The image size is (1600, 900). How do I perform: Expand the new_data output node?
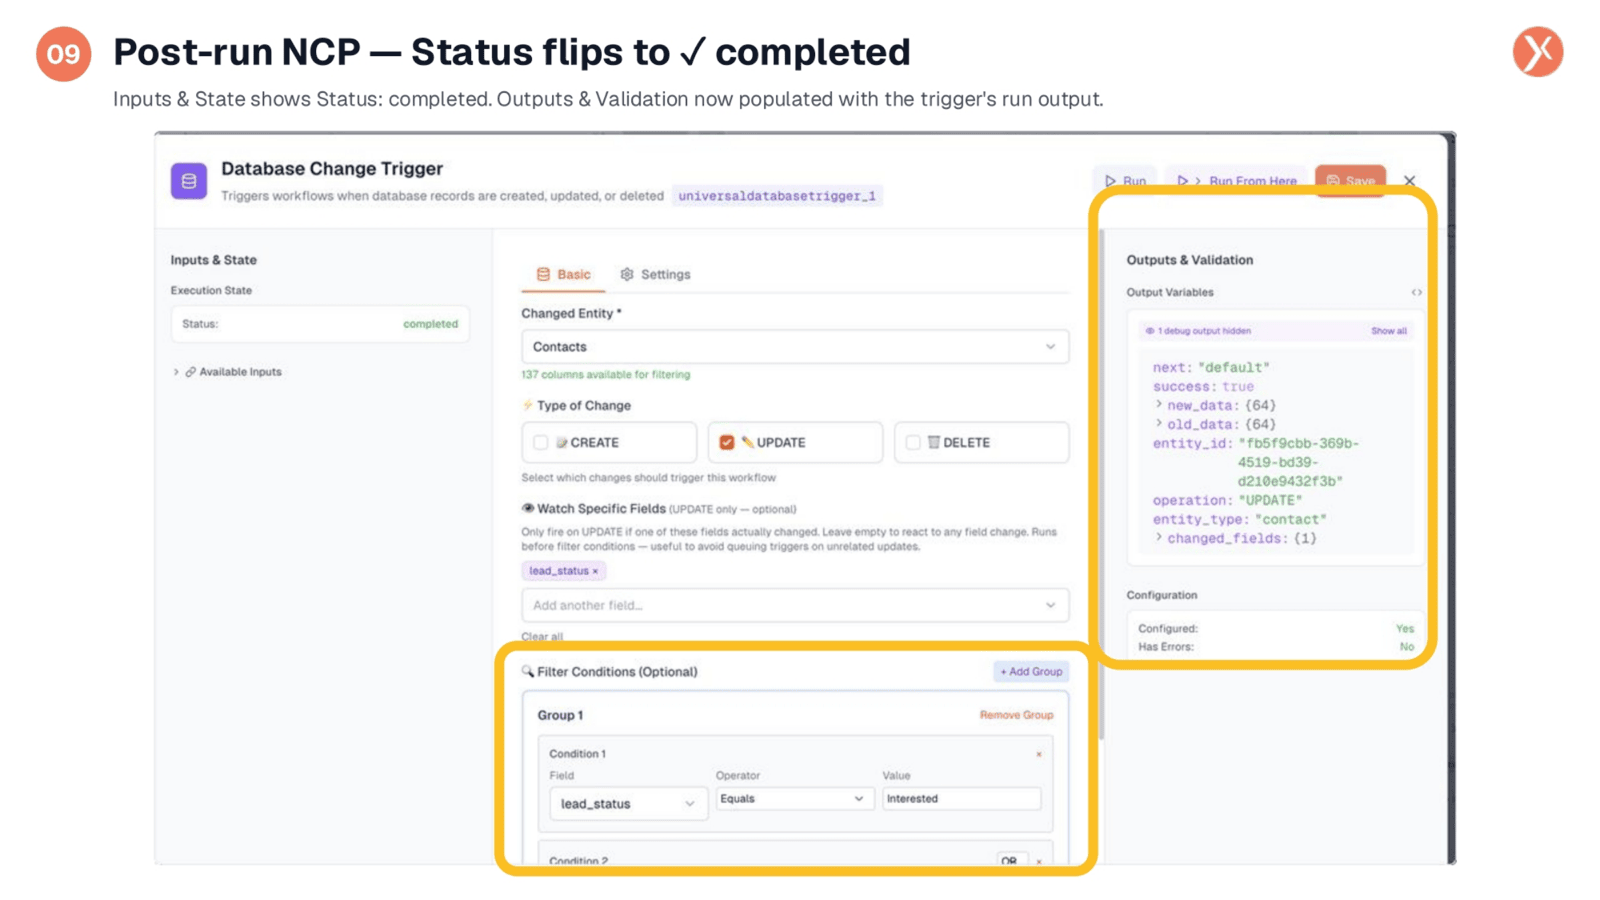1159,405
